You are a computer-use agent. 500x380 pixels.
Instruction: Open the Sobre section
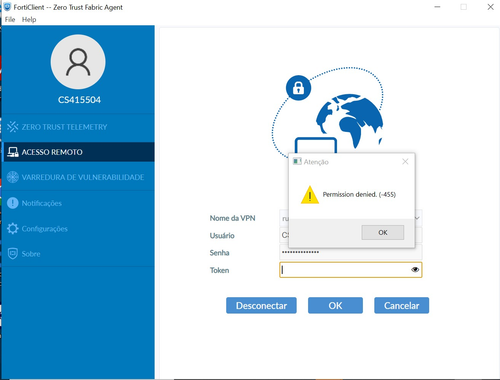pos(78,254)
